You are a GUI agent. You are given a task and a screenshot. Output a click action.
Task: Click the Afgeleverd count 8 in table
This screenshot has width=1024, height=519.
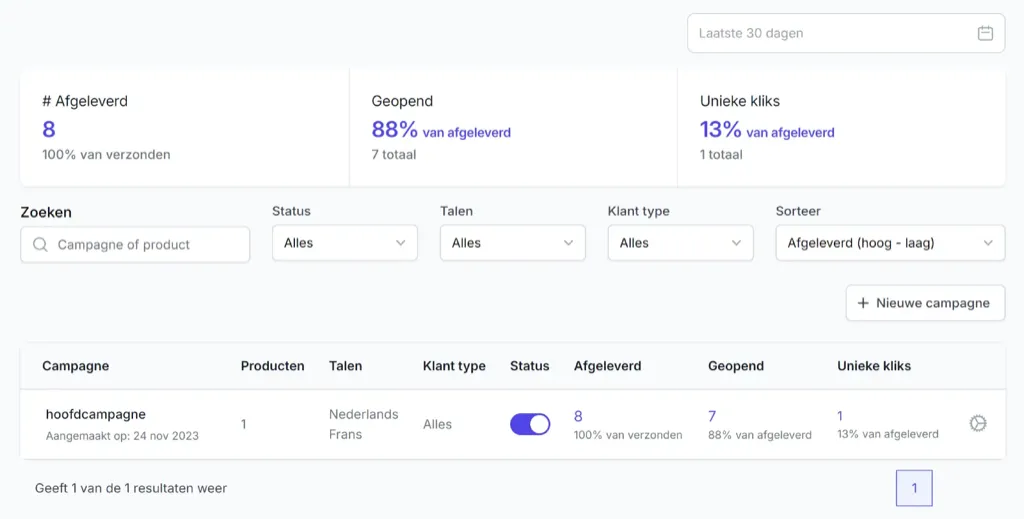click(578, 416)
